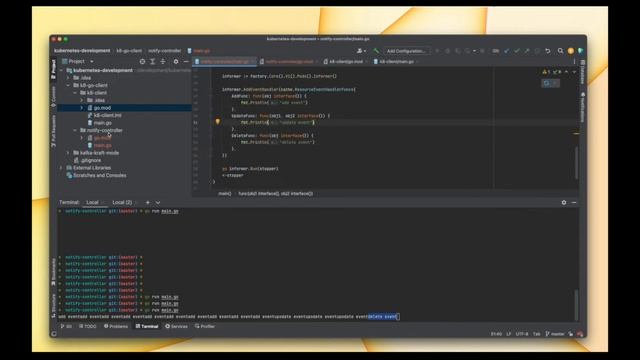Image resolution: width=640 pixels, height=360 pixels.
Task: Open Search Everywhere magnifier
Action: [560, 51]
